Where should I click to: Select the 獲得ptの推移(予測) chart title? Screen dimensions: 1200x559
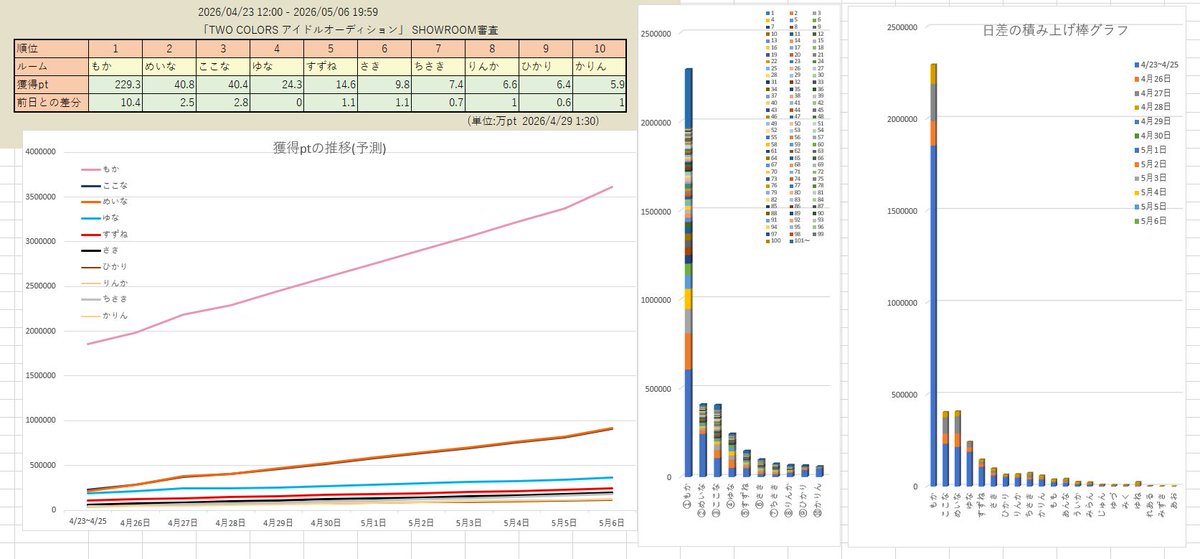(x=329, y=147)
